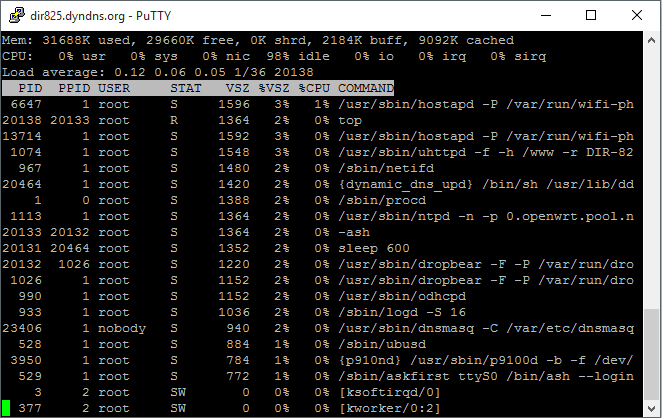
Task: Click the dir825.dyndns.org - PuTTY title text
Action: [100, 16]
